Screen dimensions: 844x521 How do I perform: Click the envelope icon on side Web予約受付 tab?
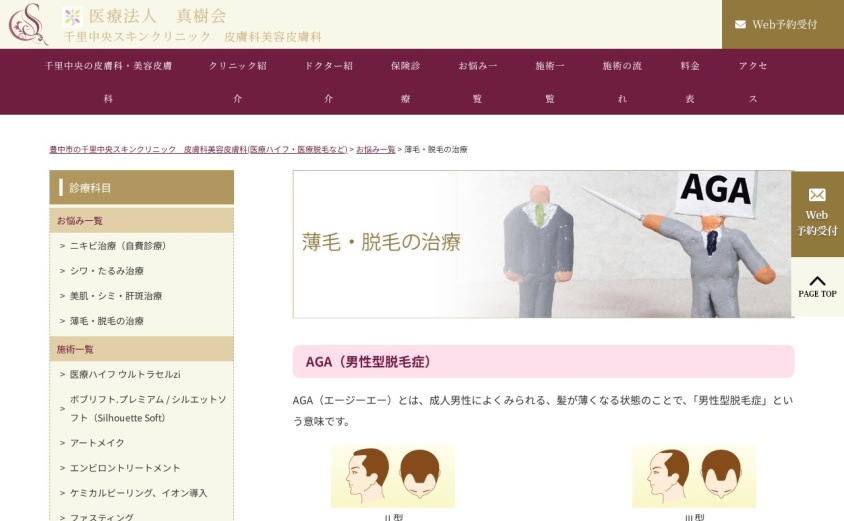817,194
